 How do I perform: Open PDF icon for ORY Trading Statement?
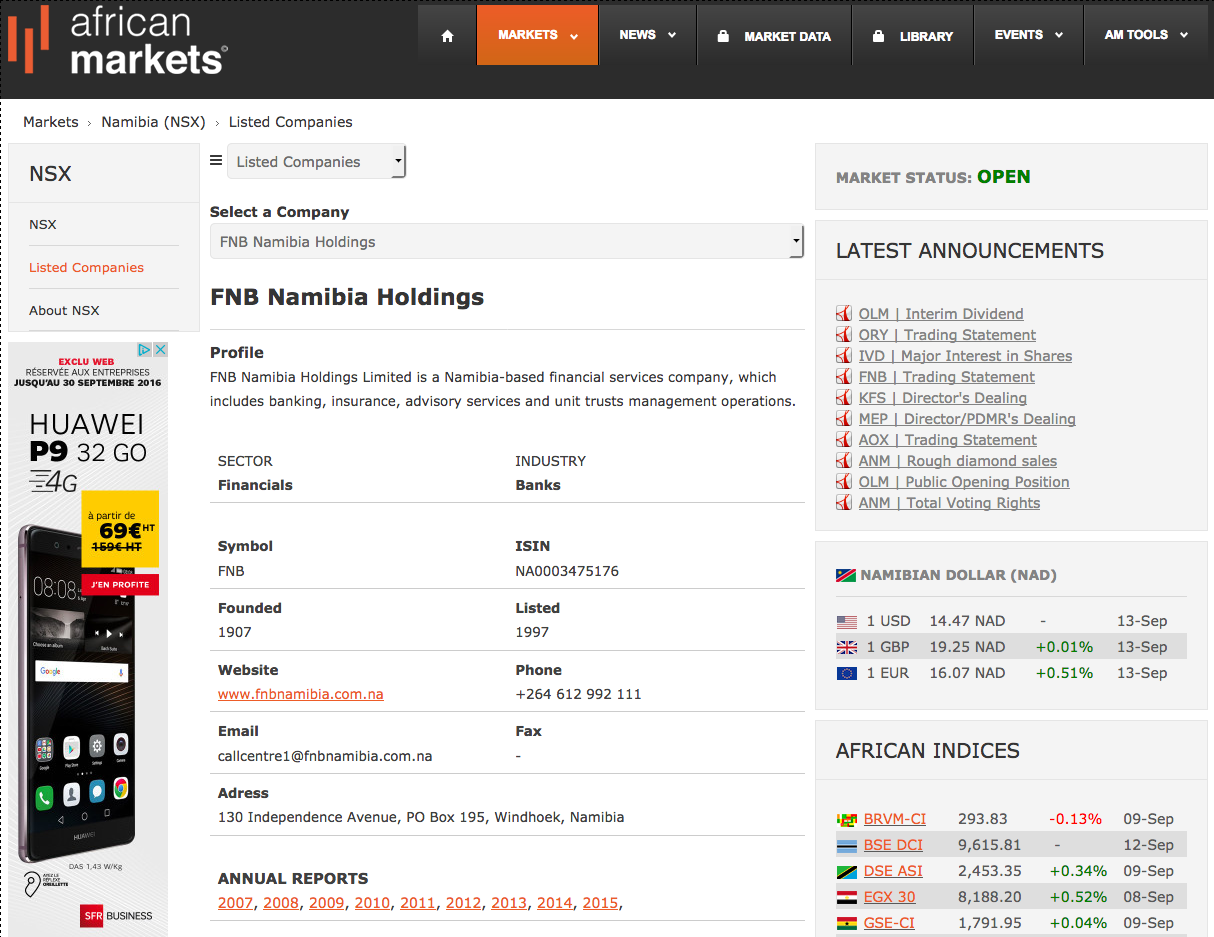pos(844,335)
